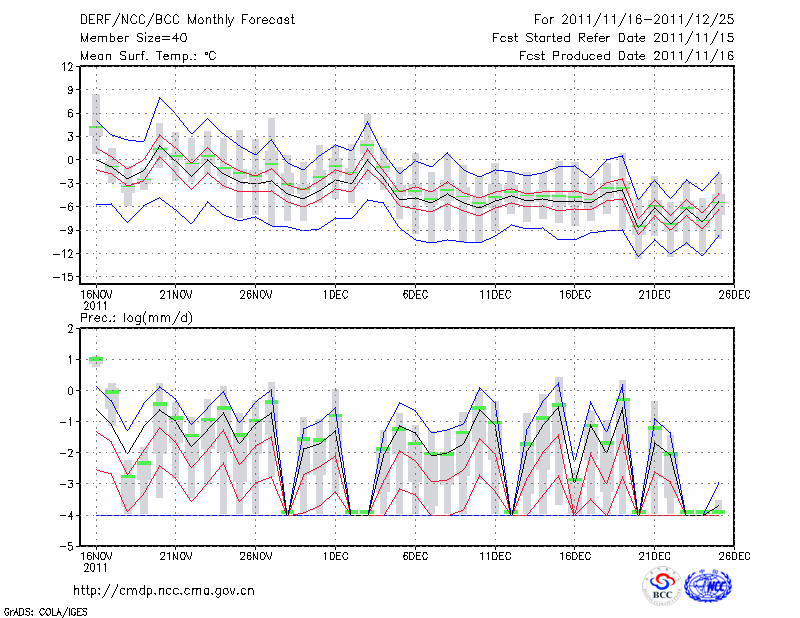Click the -15 tick on the temperature y-axis

point(63,277)
